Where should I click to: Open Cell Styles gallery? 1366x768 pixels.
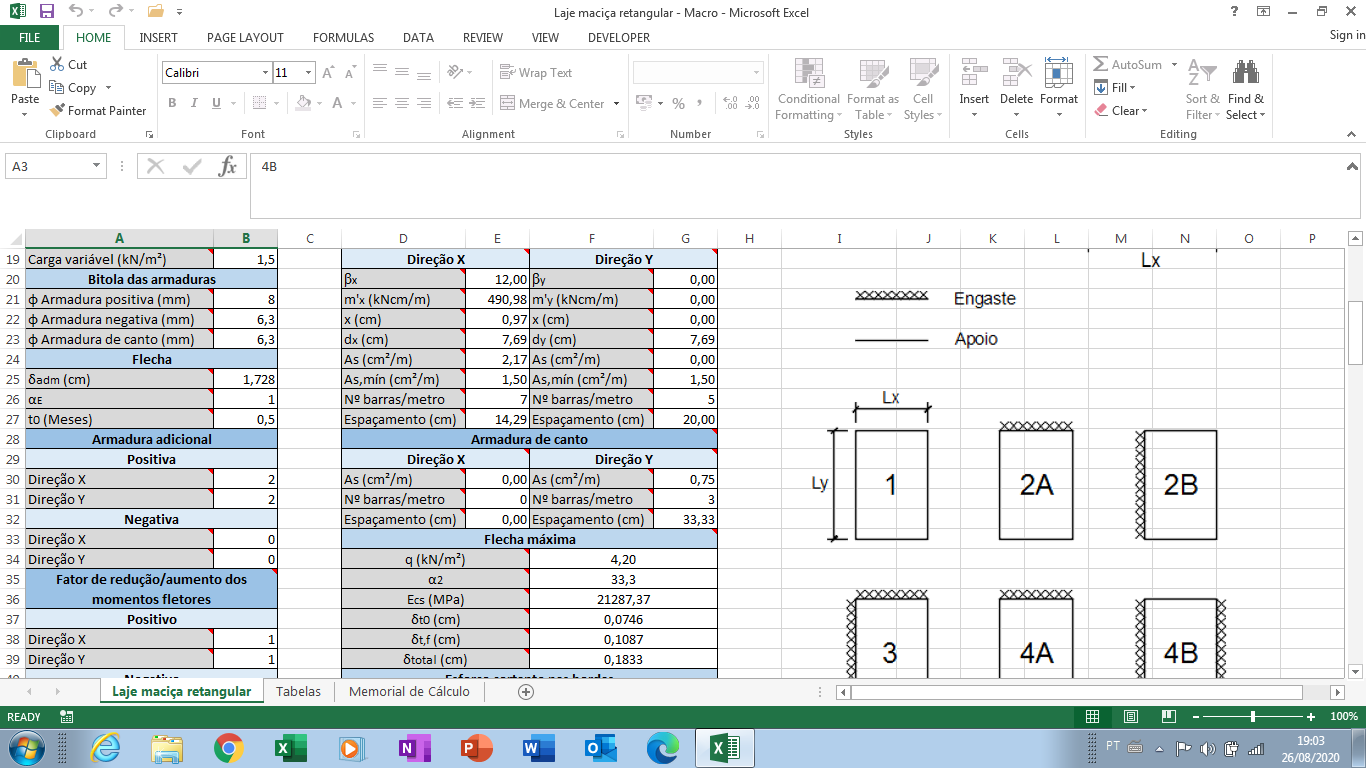pyautogui.click(x=923, y=89)
